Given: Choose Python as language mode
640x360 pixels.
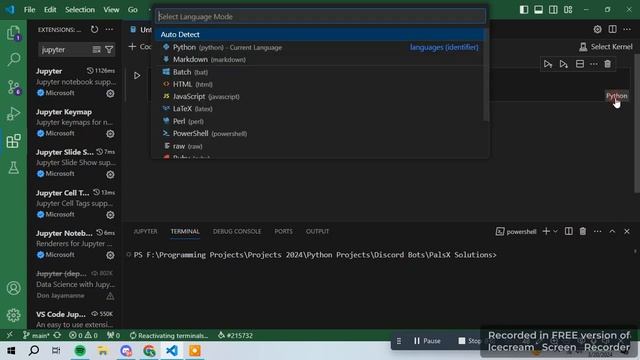Looking at the screenshot, I should point(320,47).
